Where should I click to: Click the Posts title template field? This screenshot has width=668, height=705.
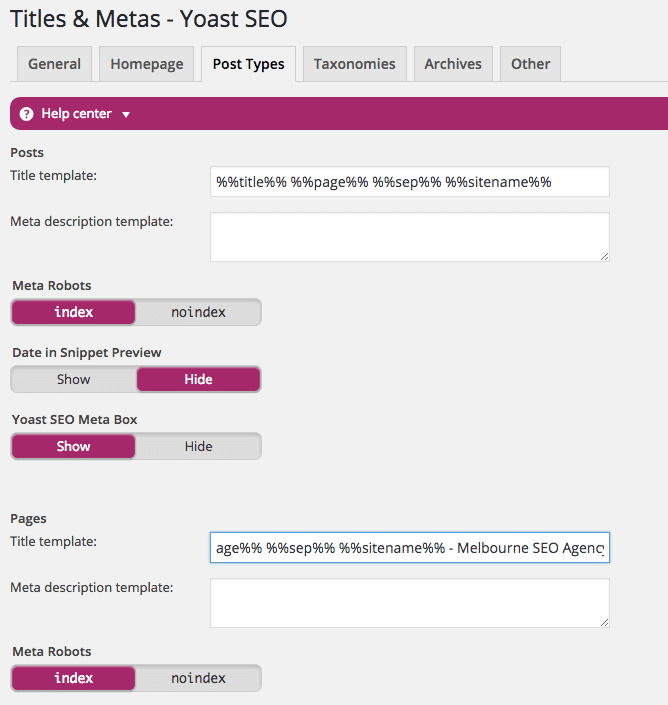(410, 182)
